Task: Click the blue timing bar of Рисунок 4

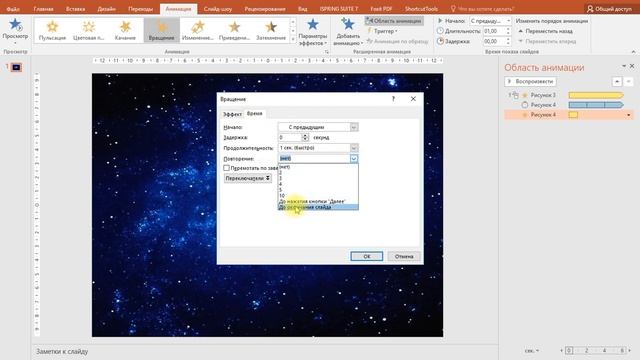Action: pos(596,105)
